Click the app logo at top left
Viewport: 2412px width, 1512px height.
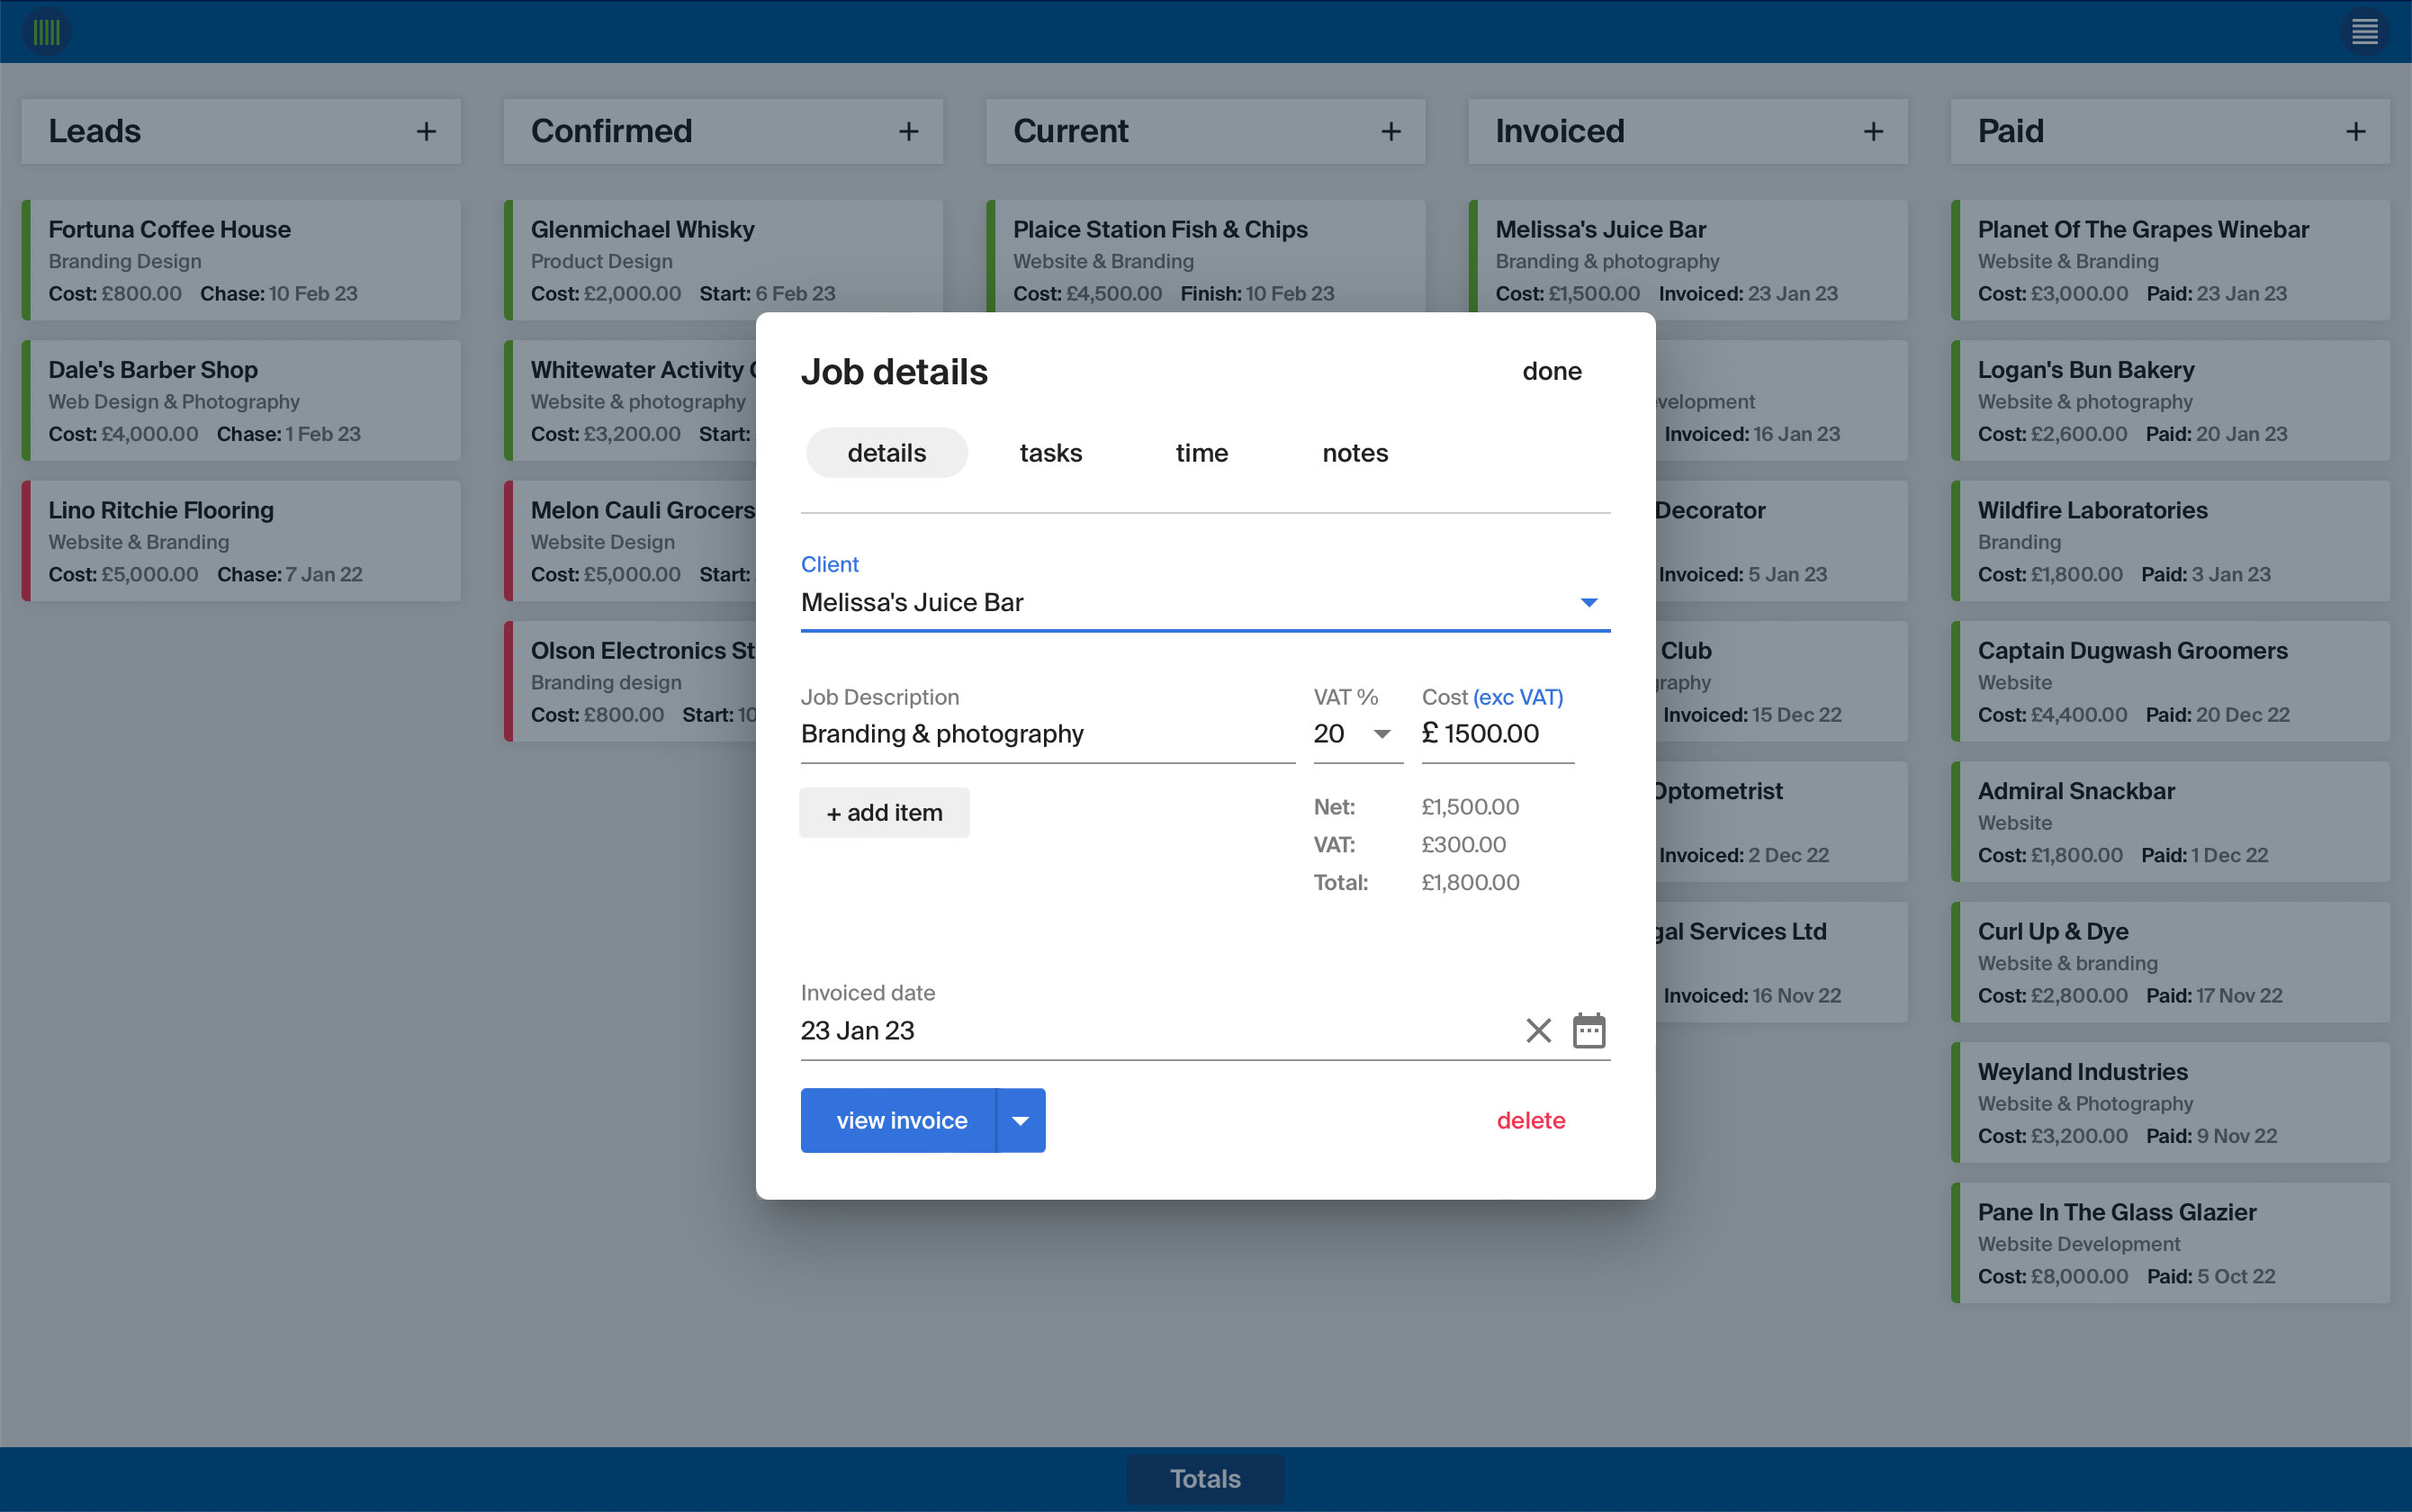46,31
